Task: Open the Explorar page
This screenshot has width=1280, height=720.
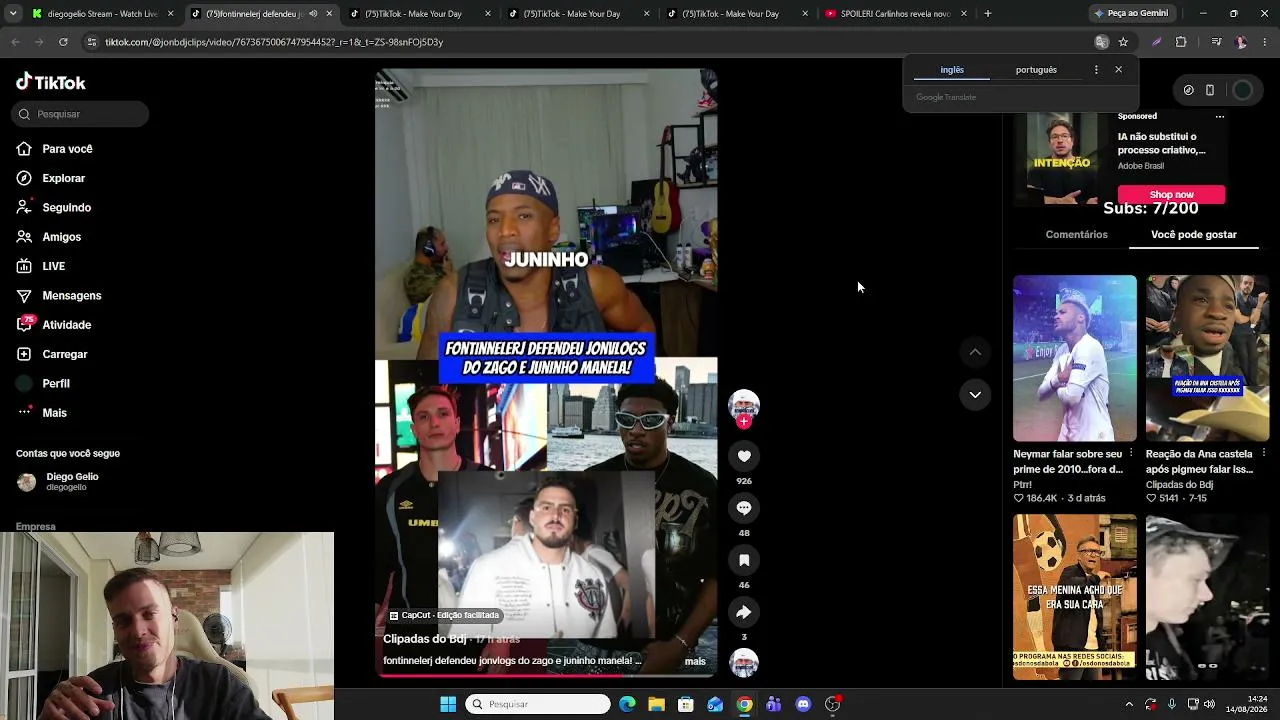Action: pyautogui.click(x=51, y=178)
